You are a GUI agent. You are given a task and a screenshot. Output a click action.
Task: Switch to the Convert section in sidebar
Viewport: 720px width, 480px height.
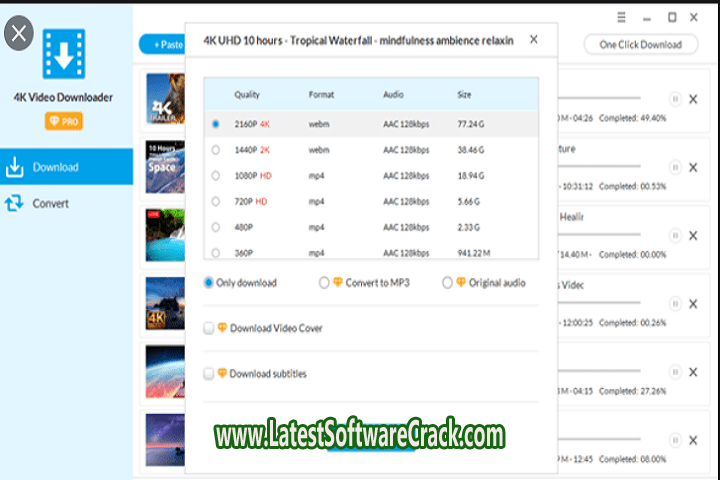tap(50, 203)
